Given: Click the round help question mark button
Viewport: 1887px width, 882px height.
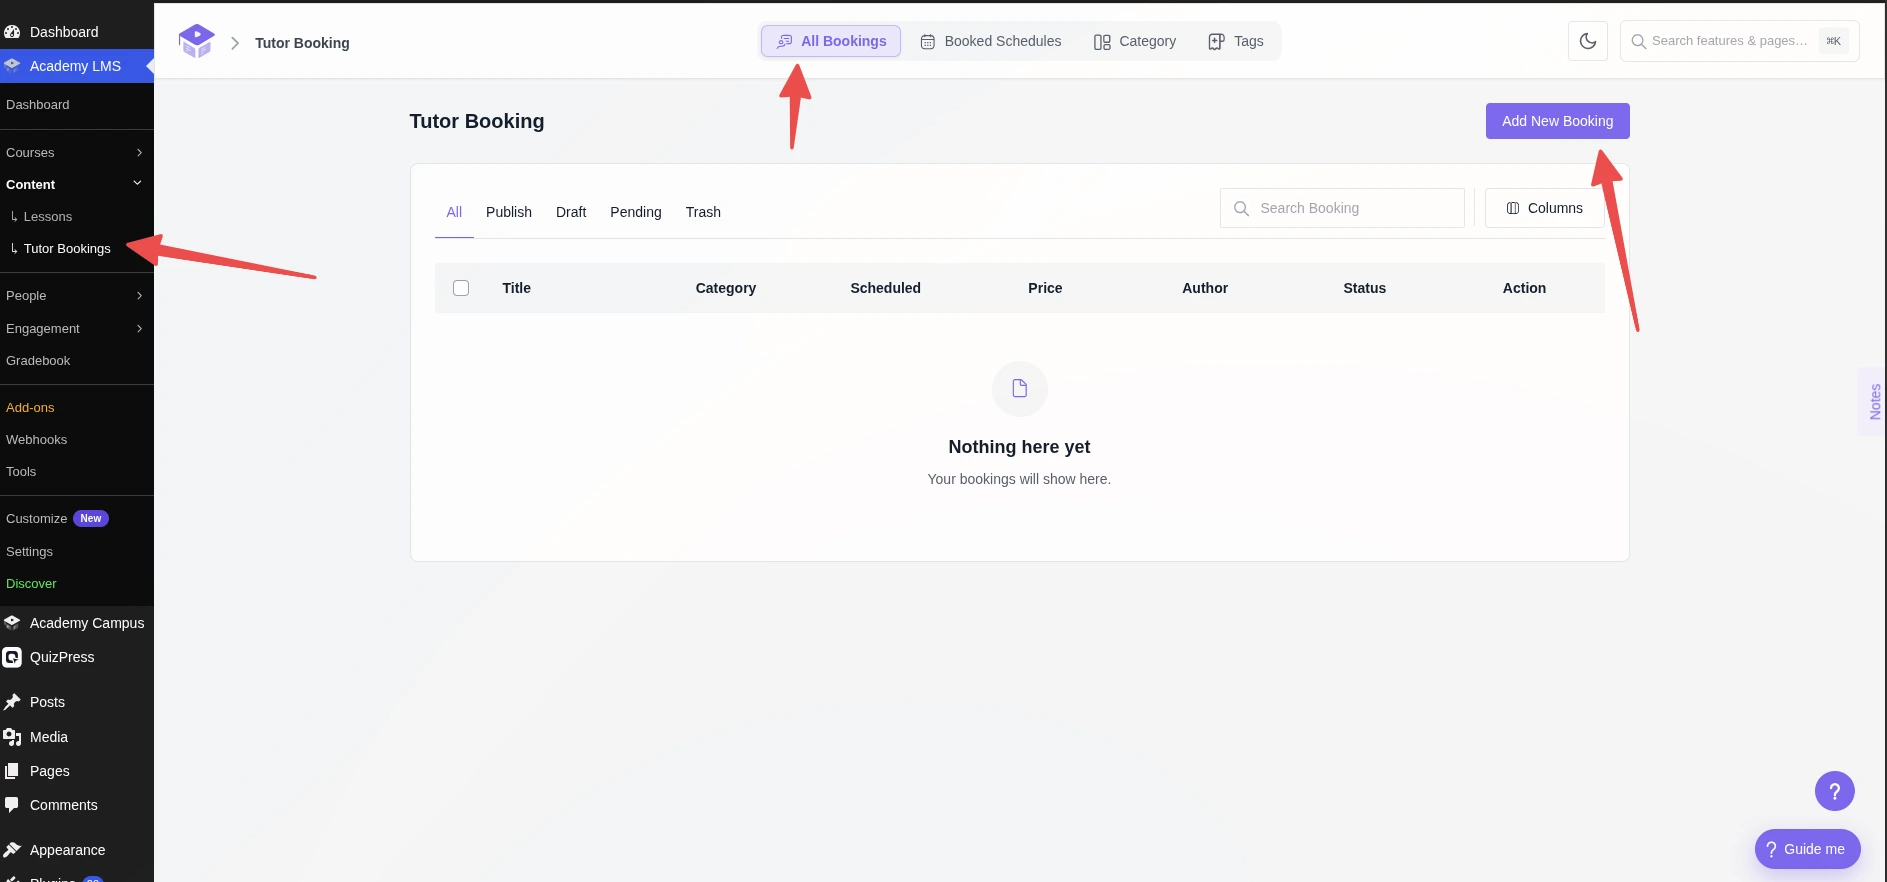Looking at the screenshot, I should coord(1835,792).
